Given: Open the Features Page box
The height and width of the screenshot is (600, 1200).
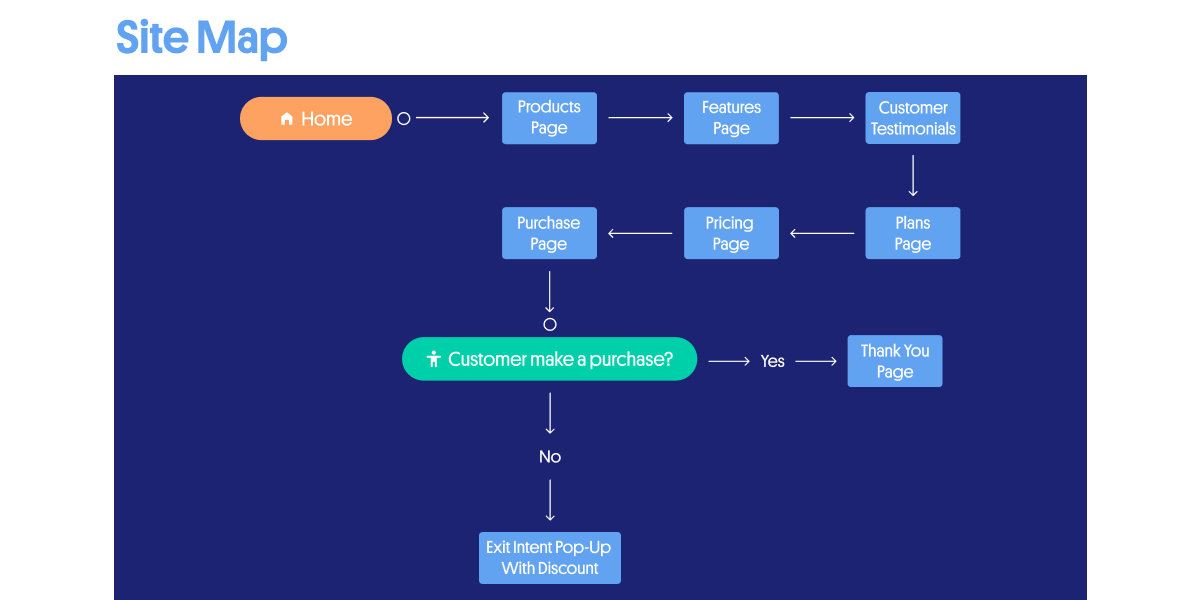Looking at the screenshot, I should coord(731,118).
